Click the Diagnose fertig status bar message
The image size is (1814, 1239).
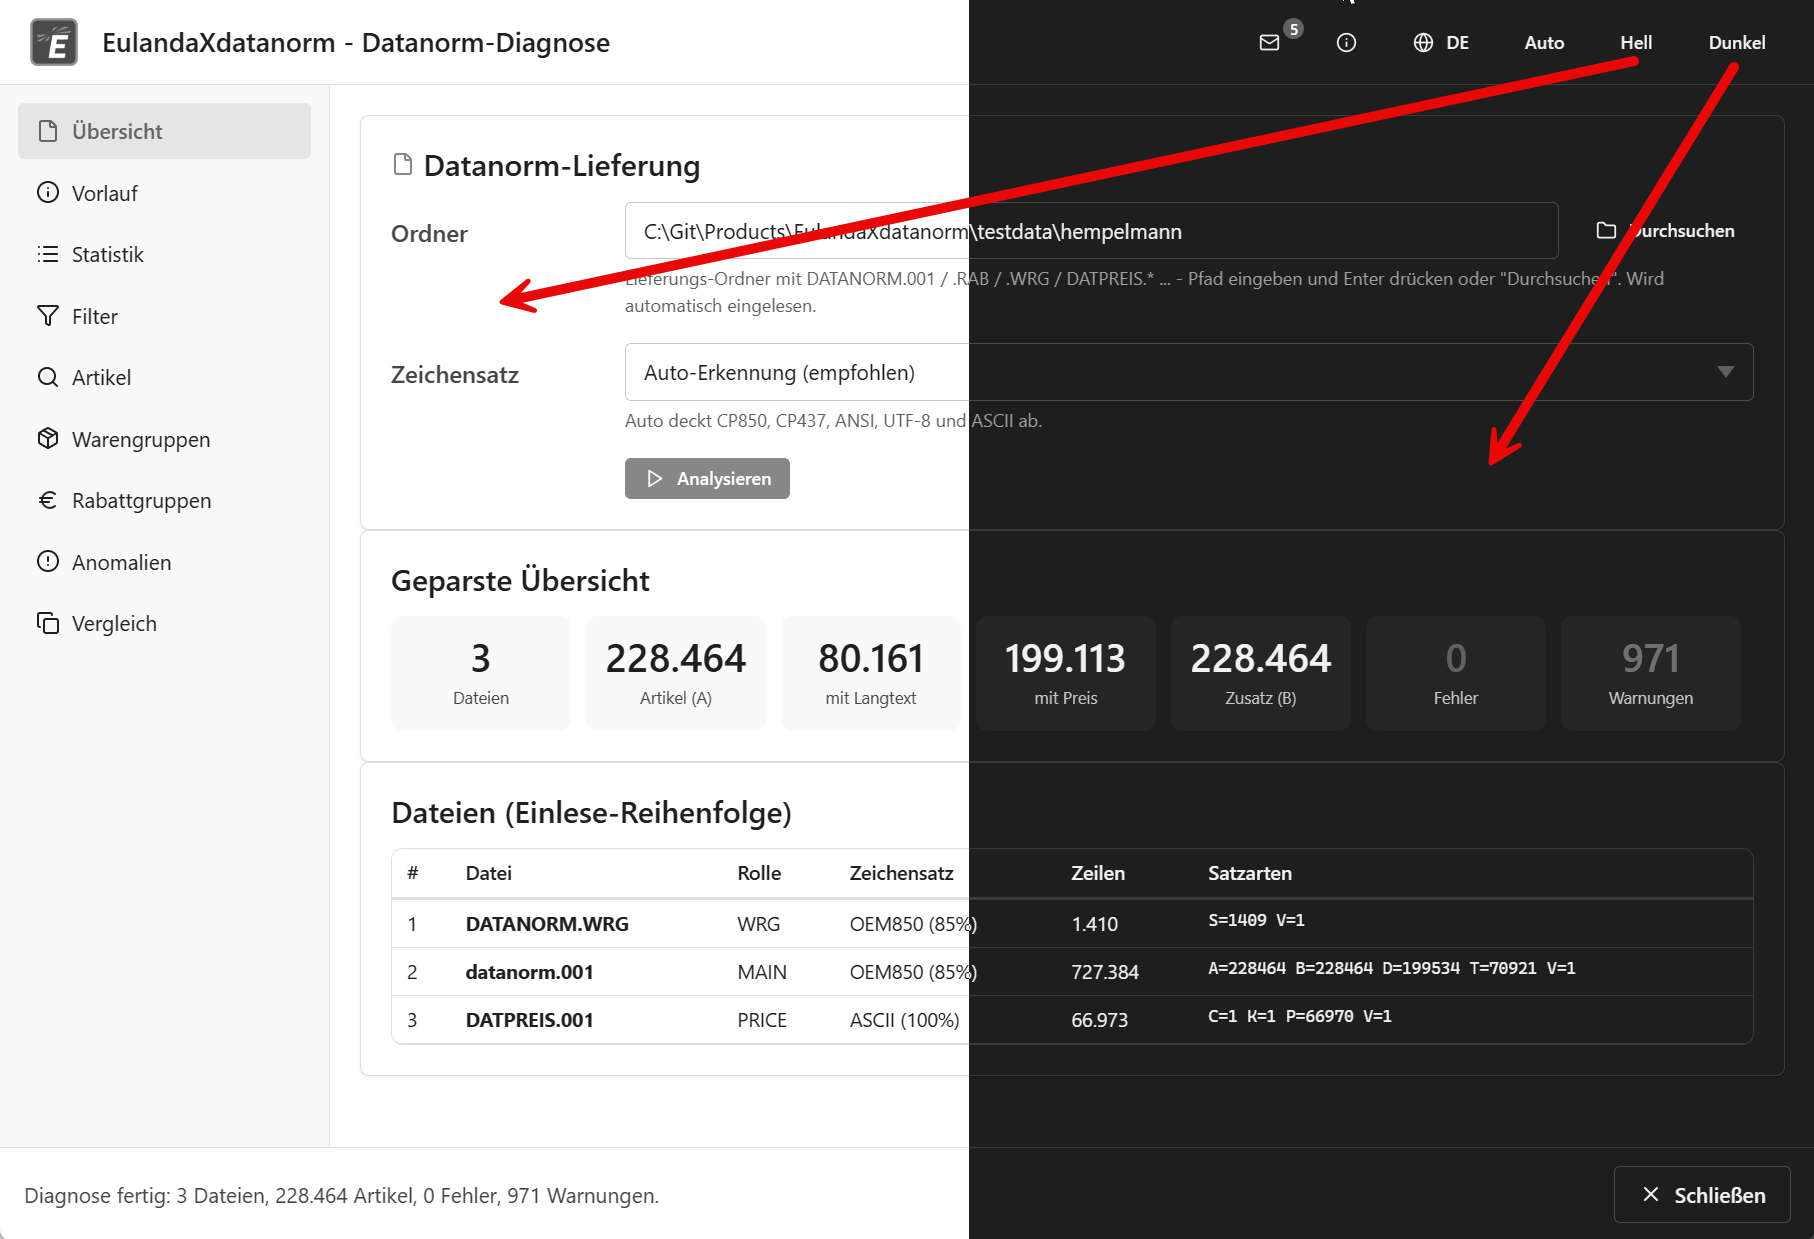341,1195
